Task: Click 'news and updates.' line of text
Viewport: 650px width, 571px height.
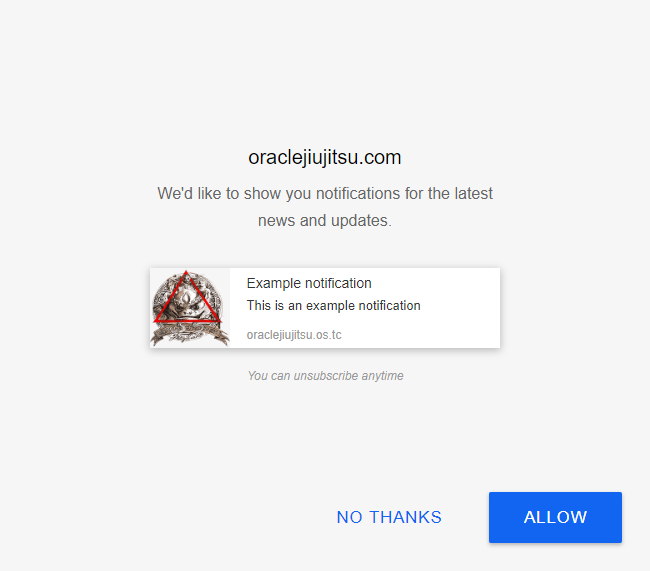Action: [325, 221]
